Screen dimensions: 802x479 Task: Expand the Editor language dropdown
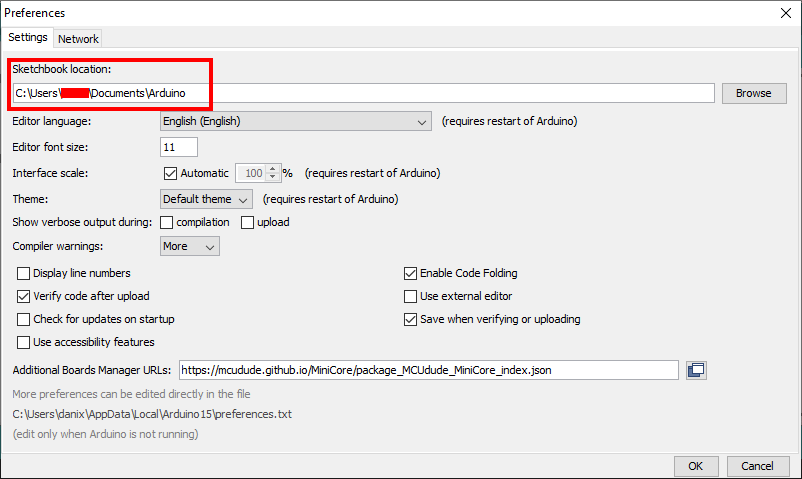click(296, 121)
